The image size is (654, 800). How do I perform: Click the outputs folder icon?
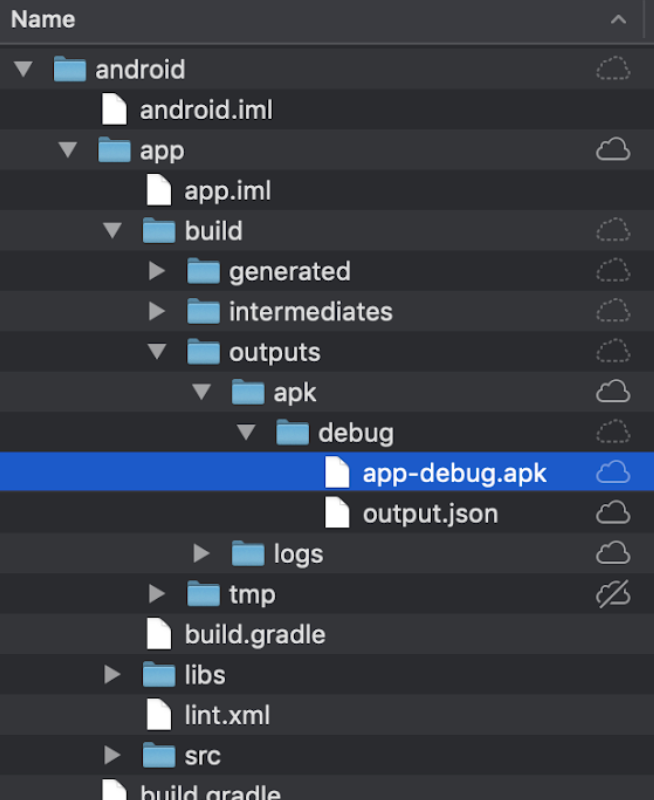204,352
